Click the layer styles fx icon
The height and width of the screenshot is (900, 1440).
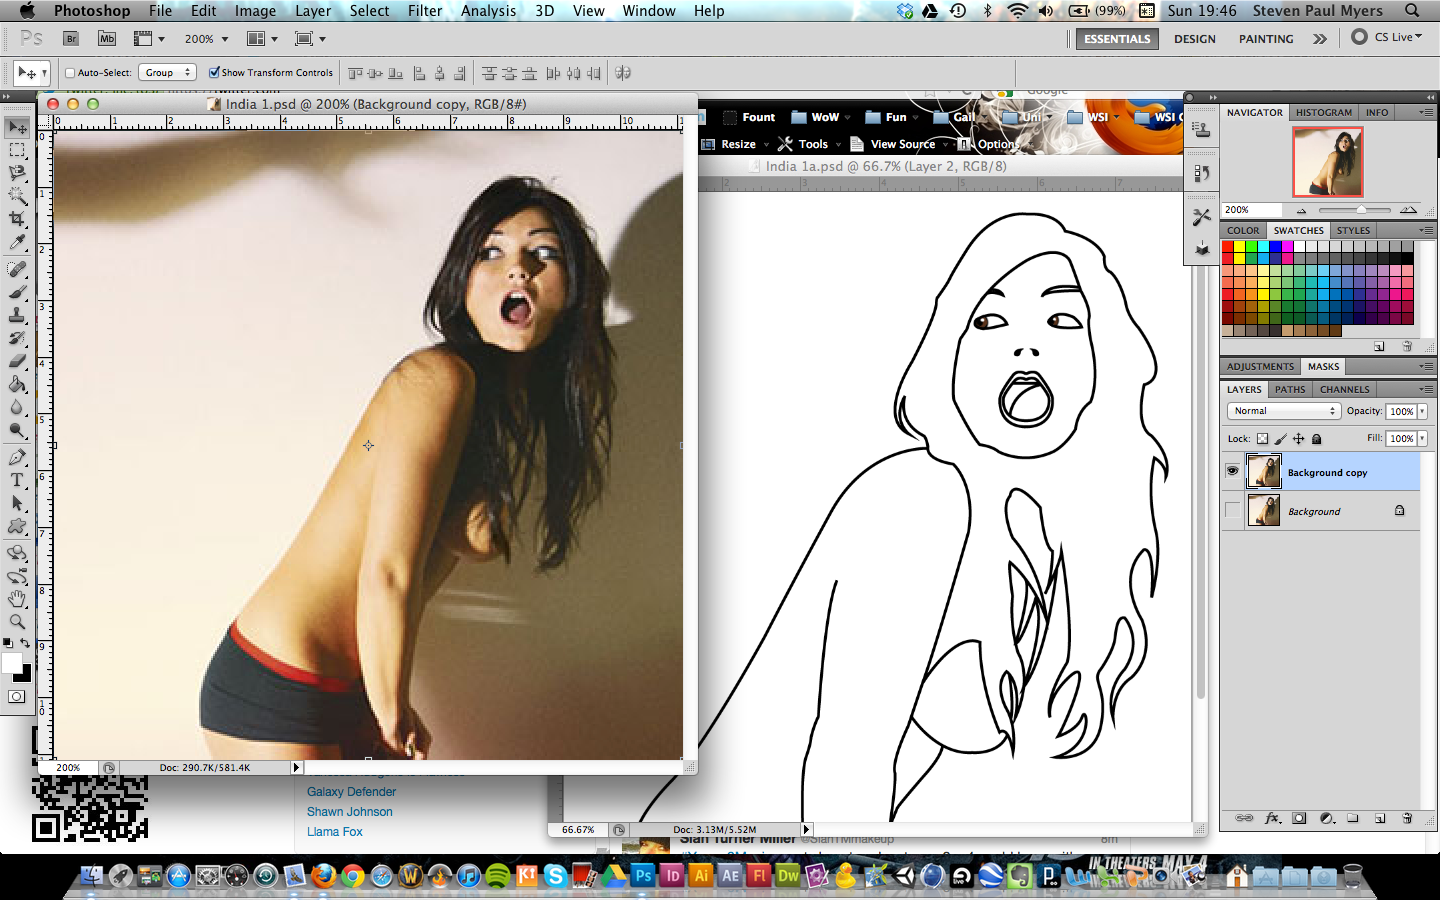point(1272,818)
